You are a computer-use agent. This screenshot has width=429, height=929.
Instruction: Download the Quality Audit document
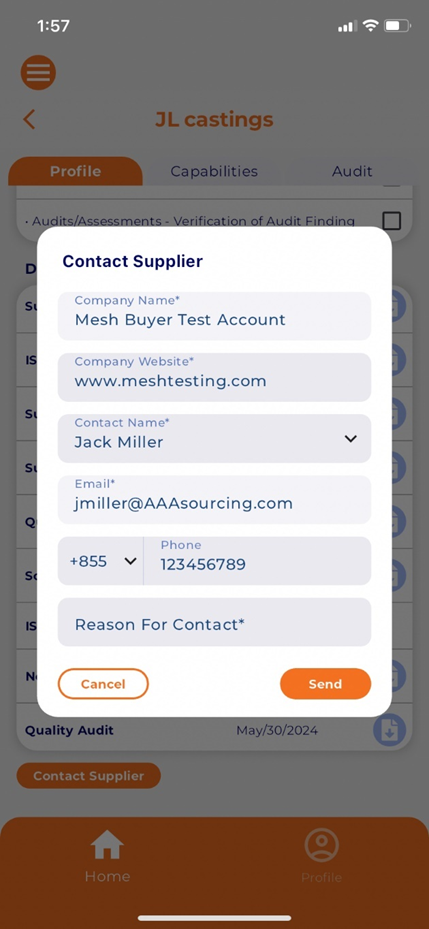389,730
